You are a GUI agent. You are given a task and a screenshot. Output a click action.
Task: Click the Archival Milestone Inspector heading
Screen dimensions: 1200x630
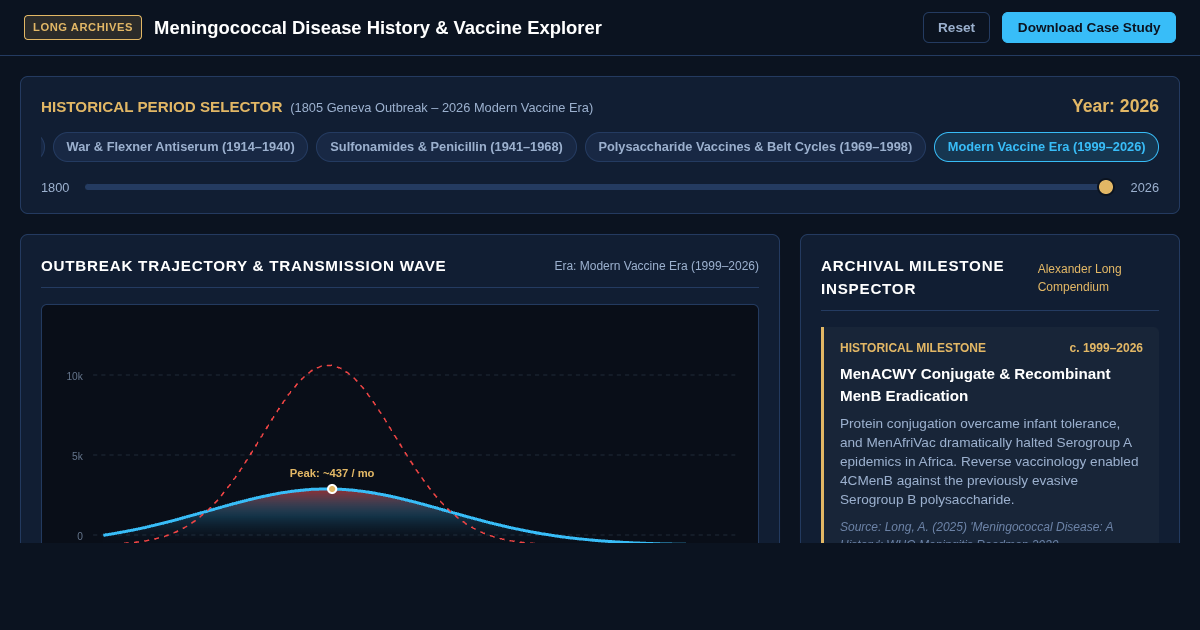click(912, 277)
